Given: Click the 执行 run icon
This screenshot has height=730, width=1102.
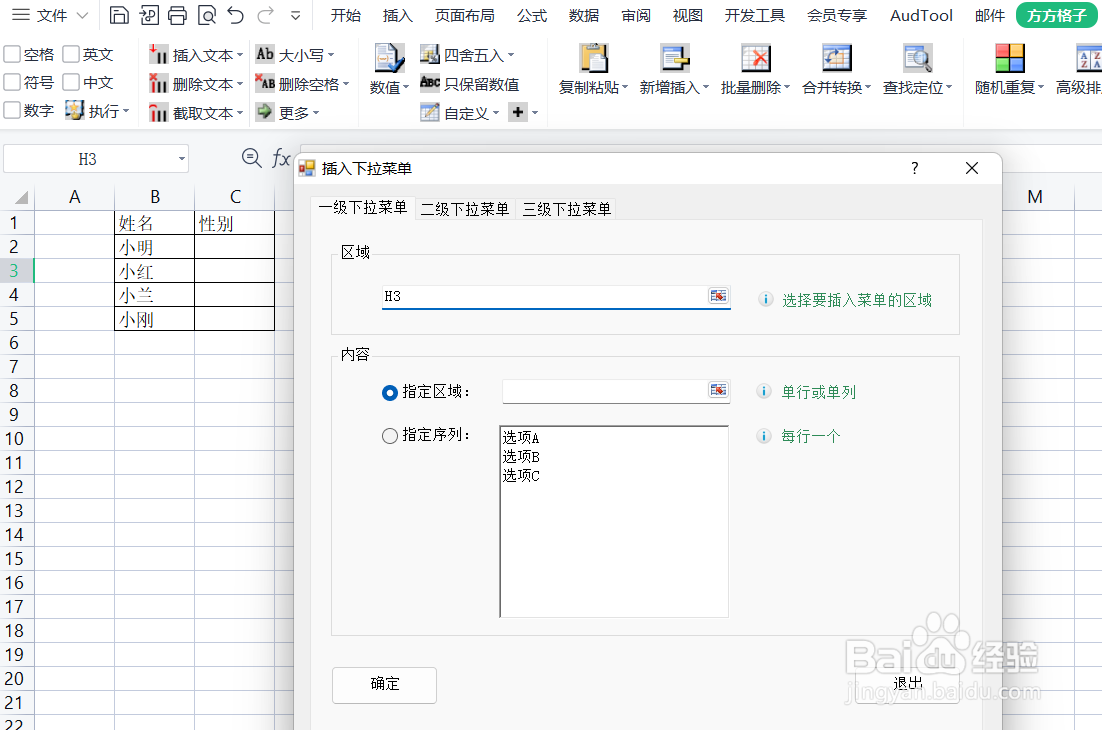Looking at the screenshot, I should click(74, 110).
